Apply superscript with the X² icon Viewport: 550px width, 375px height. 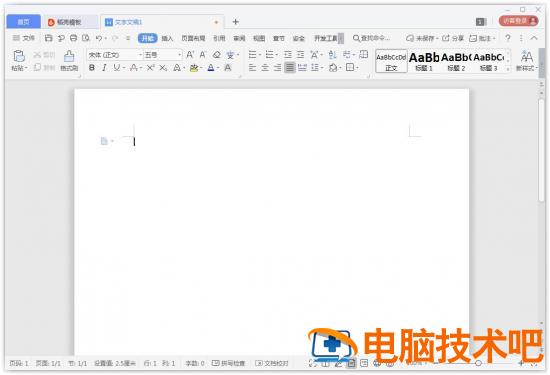click(x=150, y=68)
